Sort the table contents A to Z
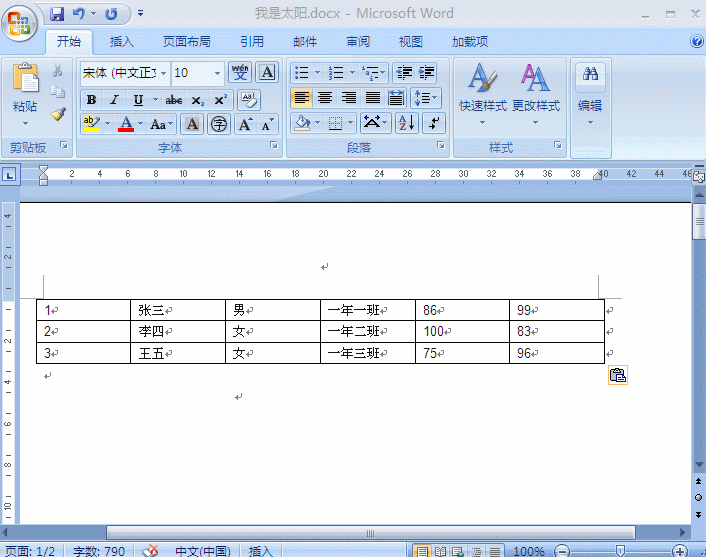Image resolution: width=706 pixels, height=557 pixels. (407, 123)
